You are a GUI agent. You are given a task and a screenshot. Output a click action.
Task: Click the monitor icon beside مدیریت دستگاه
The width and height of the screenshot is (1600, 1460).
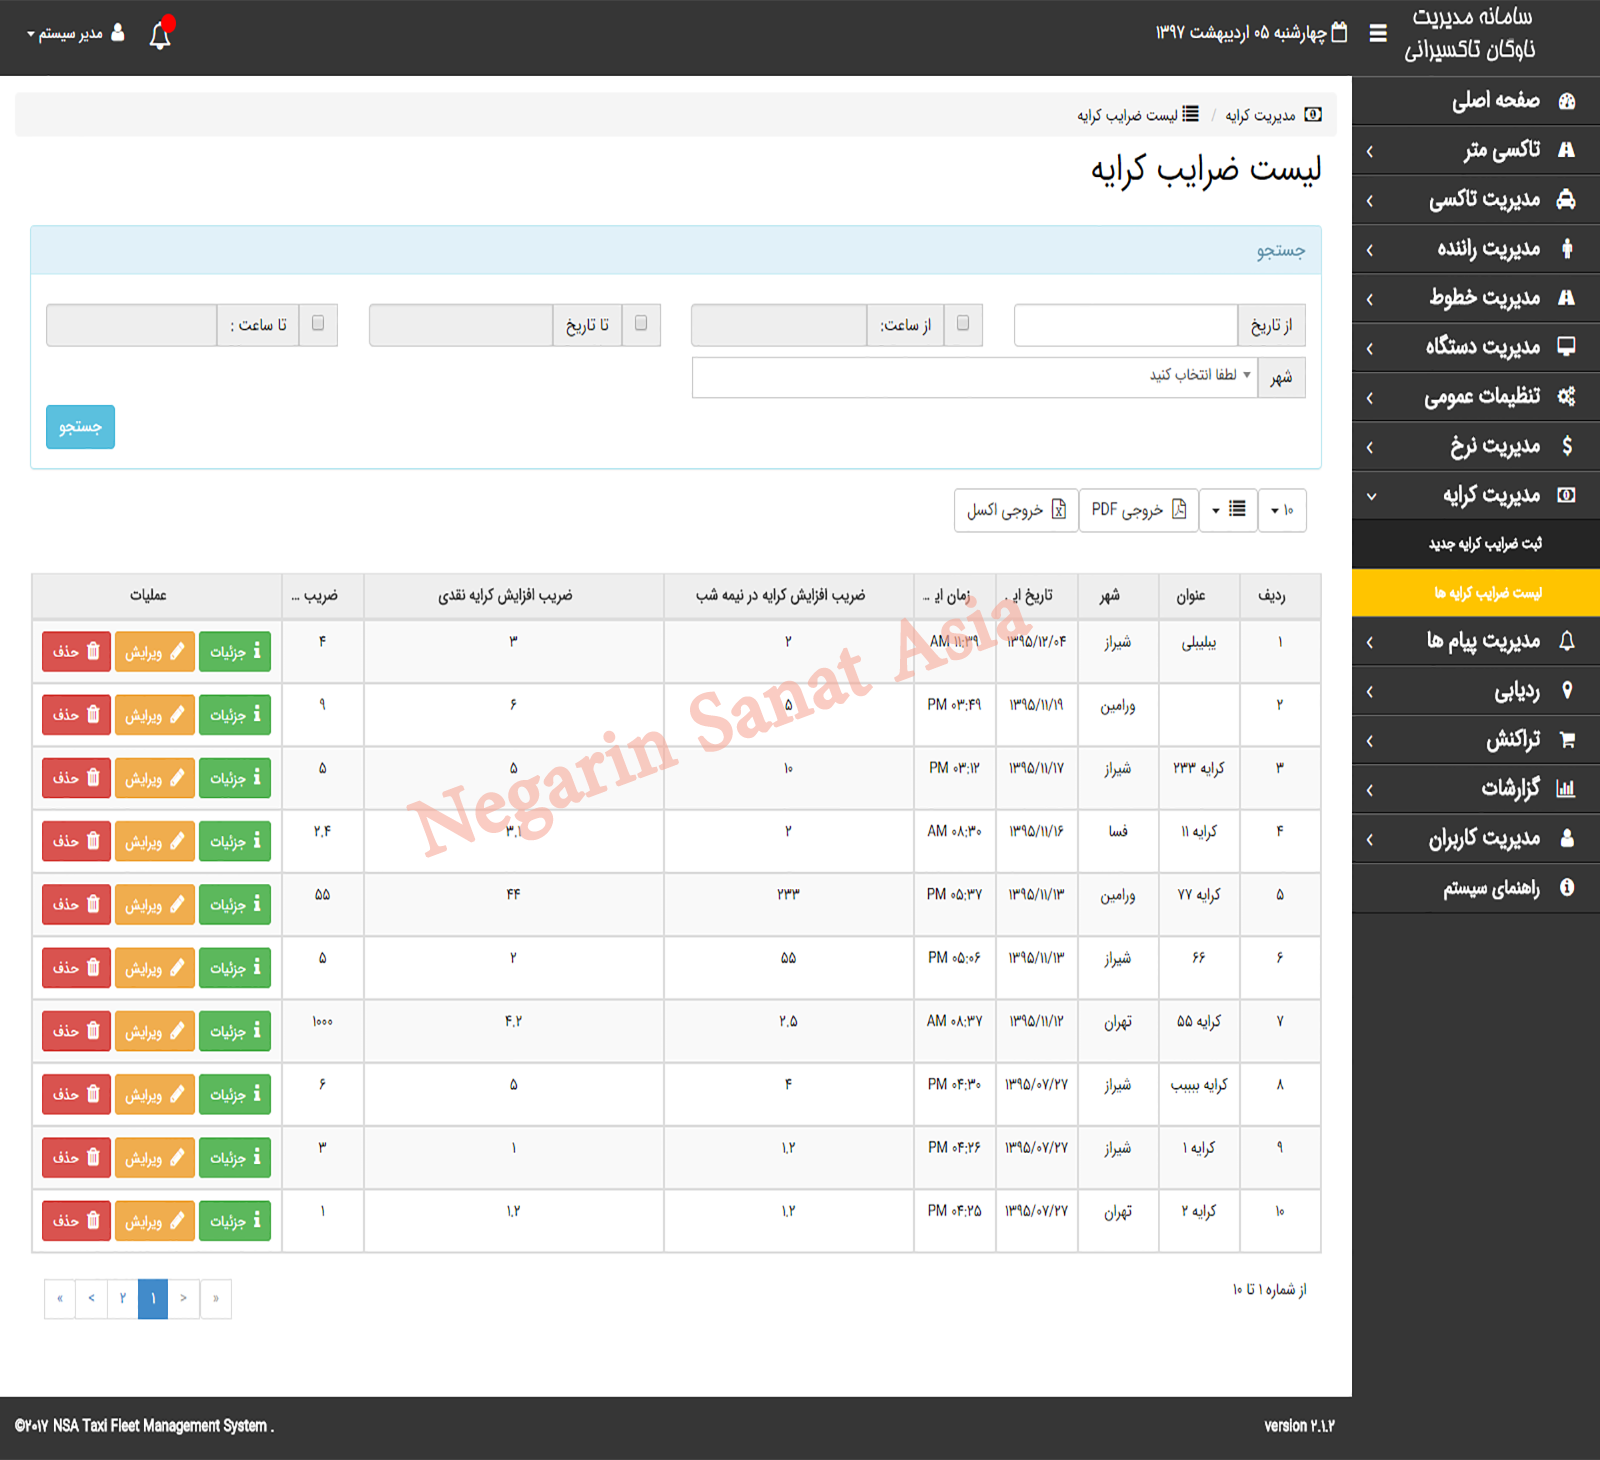click(1567, 346)
